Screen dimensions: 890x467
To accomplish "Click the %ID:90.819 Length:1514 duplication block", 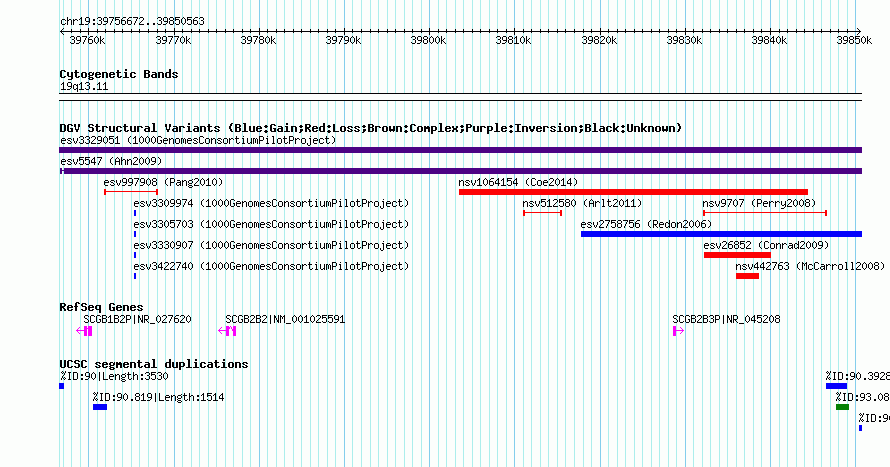I will (x=100, y=407).
